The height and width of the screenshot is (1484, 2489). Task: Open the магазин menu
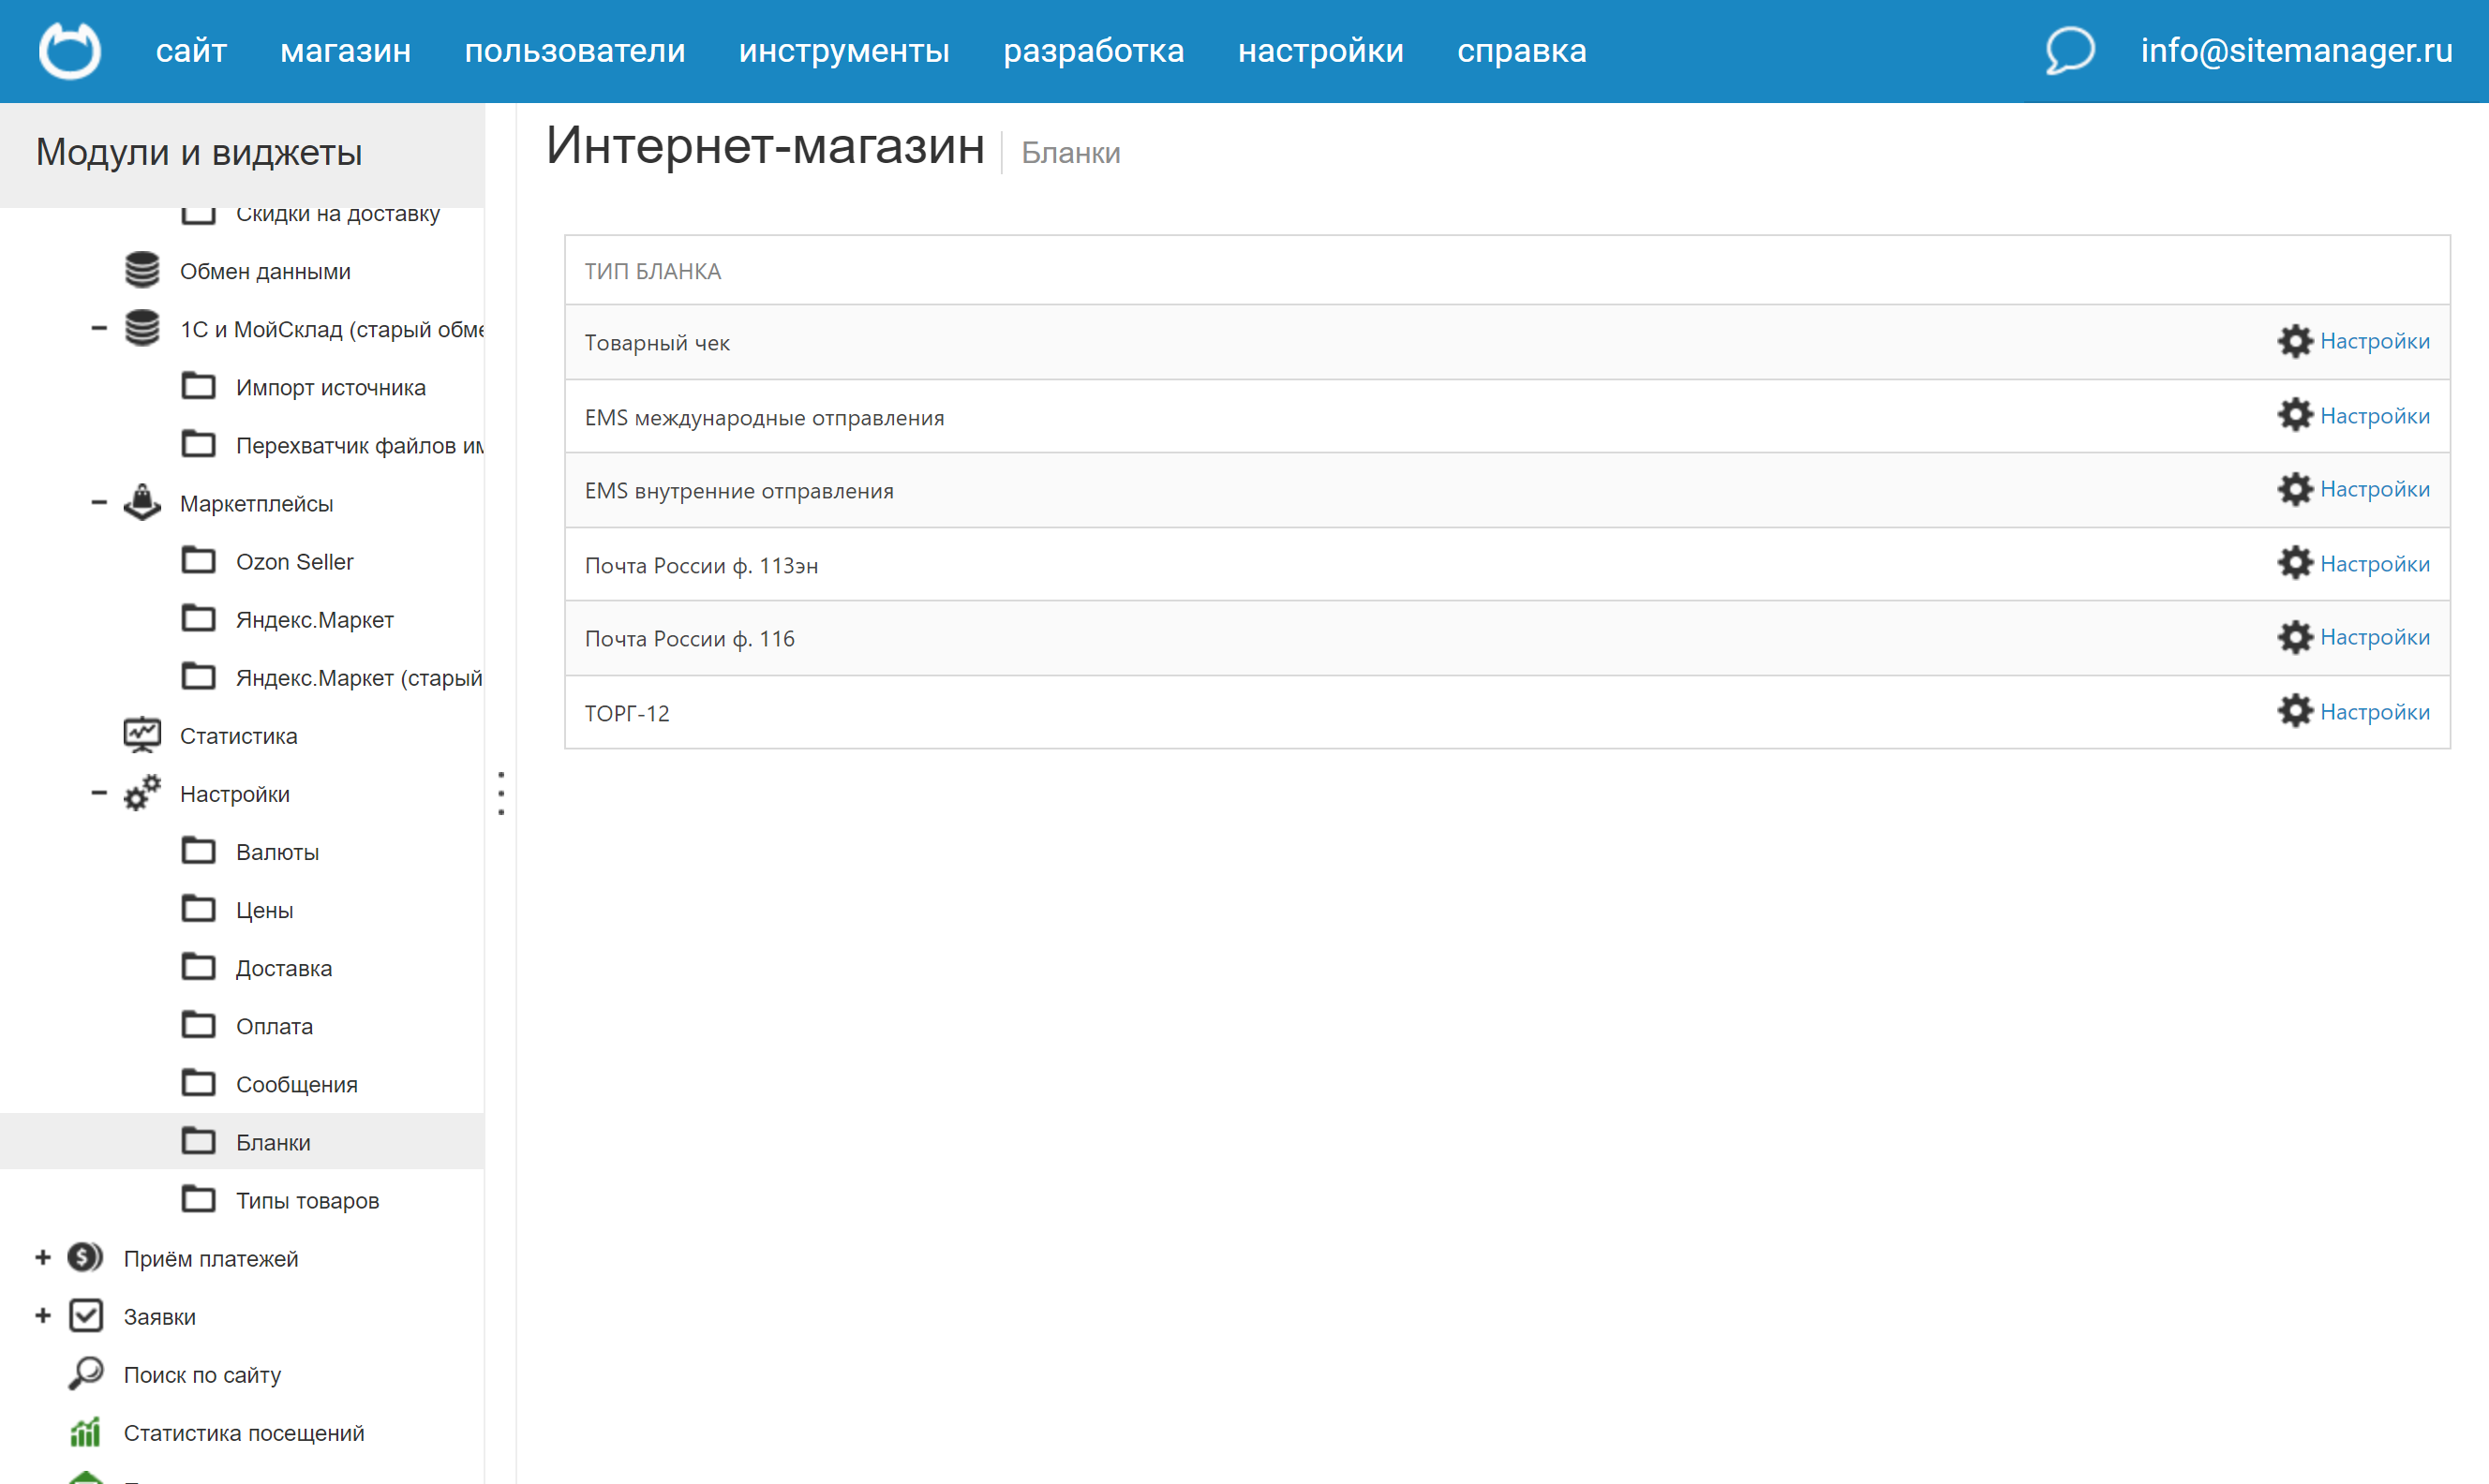[x=345, y=50]
